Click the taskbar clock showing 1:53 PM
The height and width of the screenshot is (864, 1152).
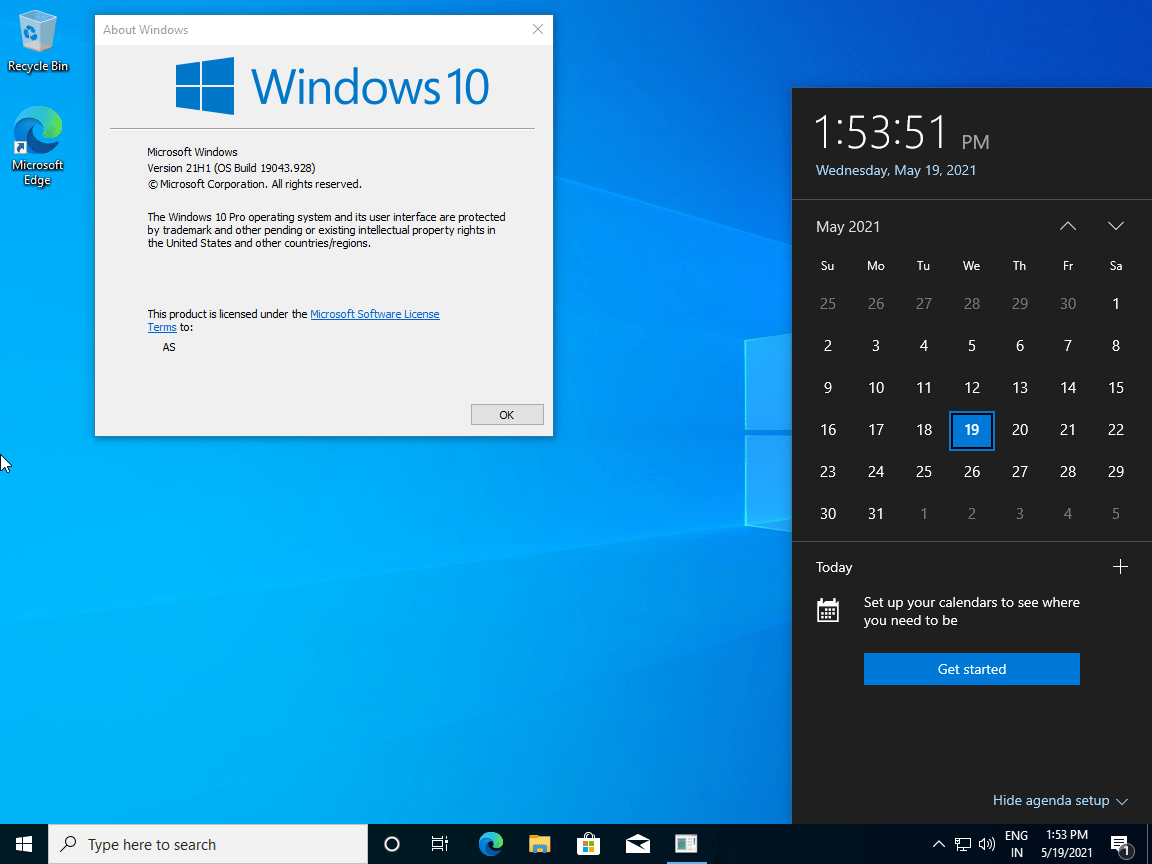1066,844
